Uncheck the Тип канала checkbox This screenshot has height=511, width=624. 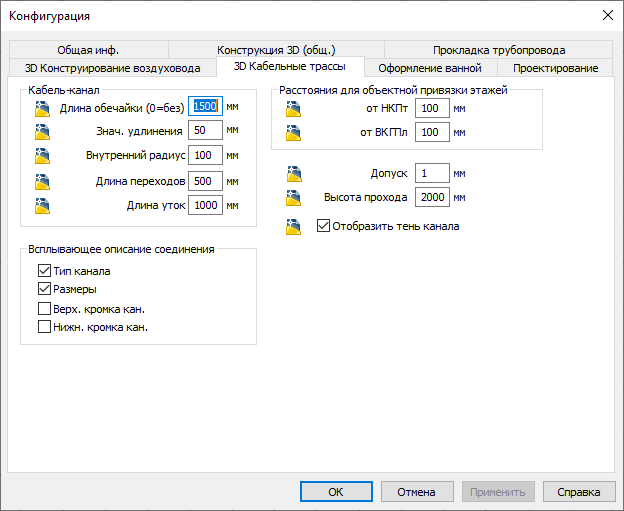pyautogui.click(x=44, y=271)
